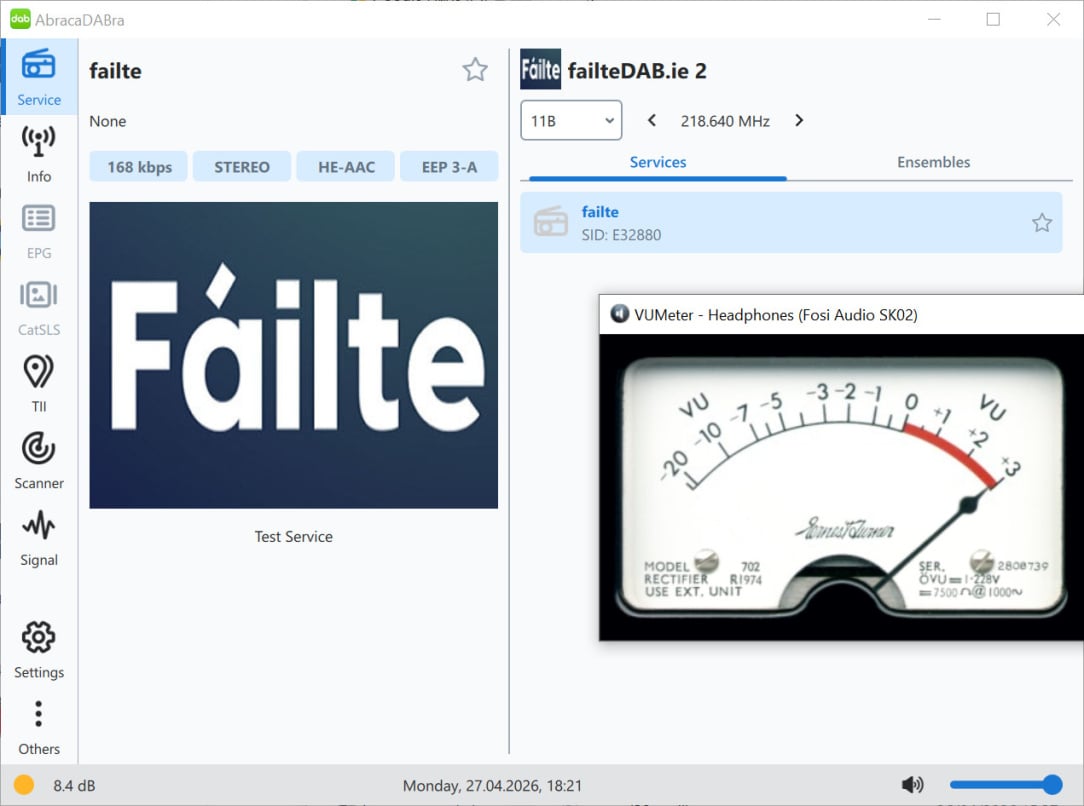Go to previous channel with left chevron
The height and width of the screenshot is (806, 1084).
point(651,120)
